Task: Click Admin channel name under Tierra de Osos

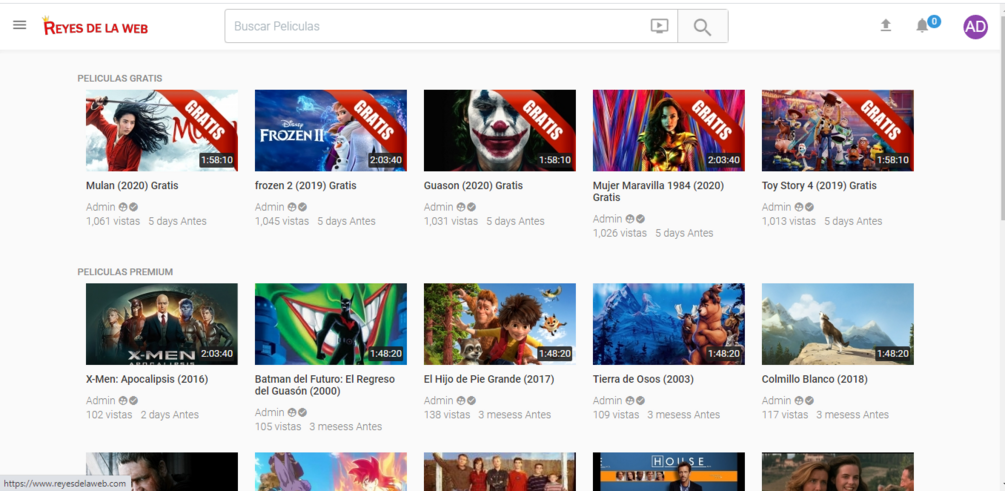Action: (x=608, y=401)
